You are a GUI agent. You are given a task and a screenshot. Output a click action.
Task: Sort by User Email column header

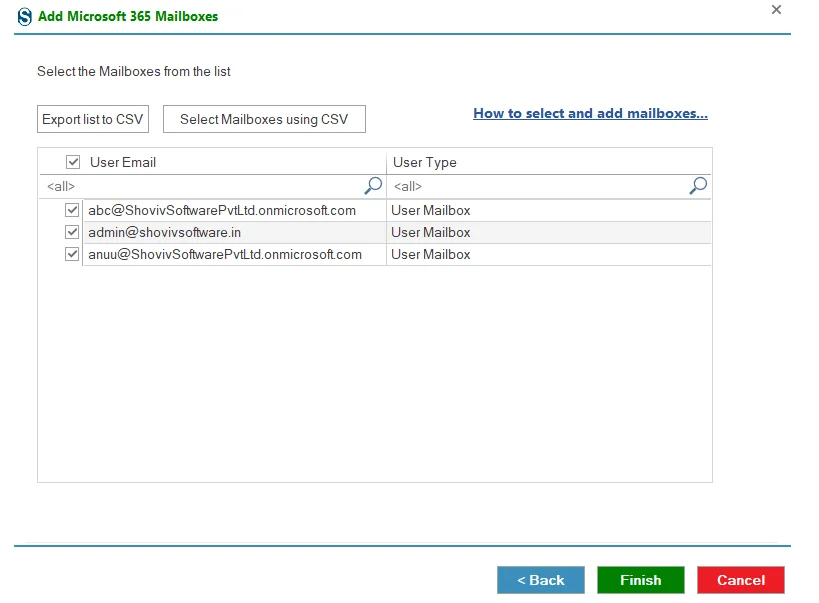pos(123,163)
